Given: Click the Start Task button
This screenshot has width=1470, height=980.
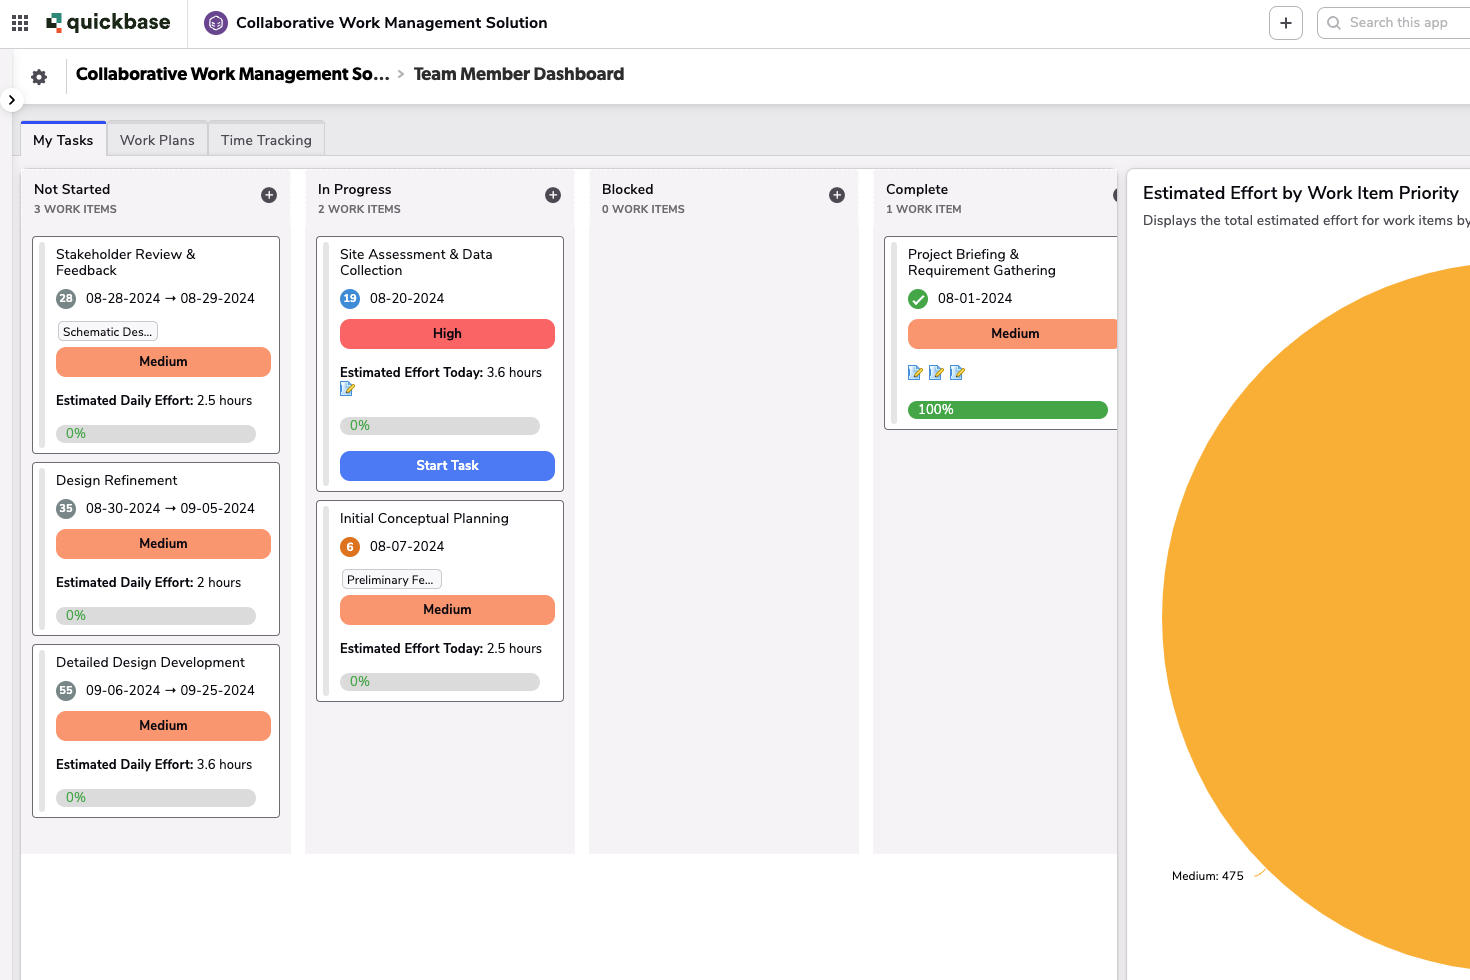Looking at the screenshot, I should (x=447, y=466).
